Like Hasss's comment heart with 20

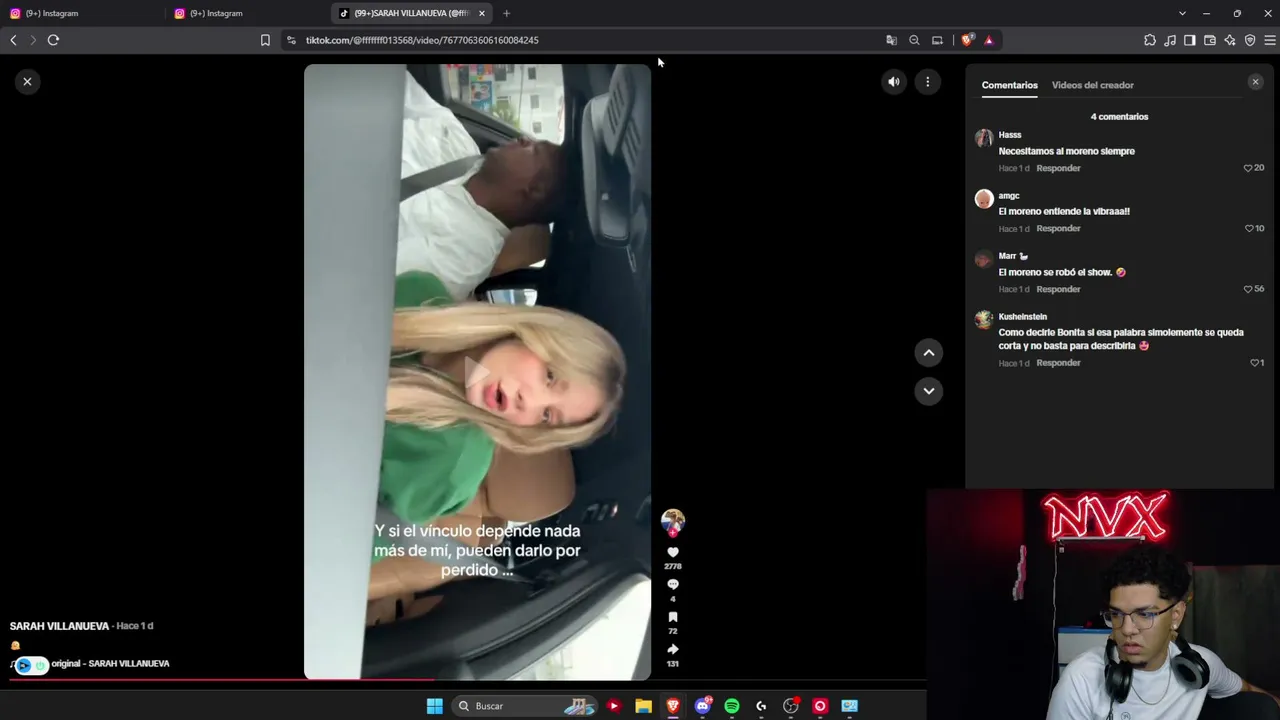(x=1248, y=168)
